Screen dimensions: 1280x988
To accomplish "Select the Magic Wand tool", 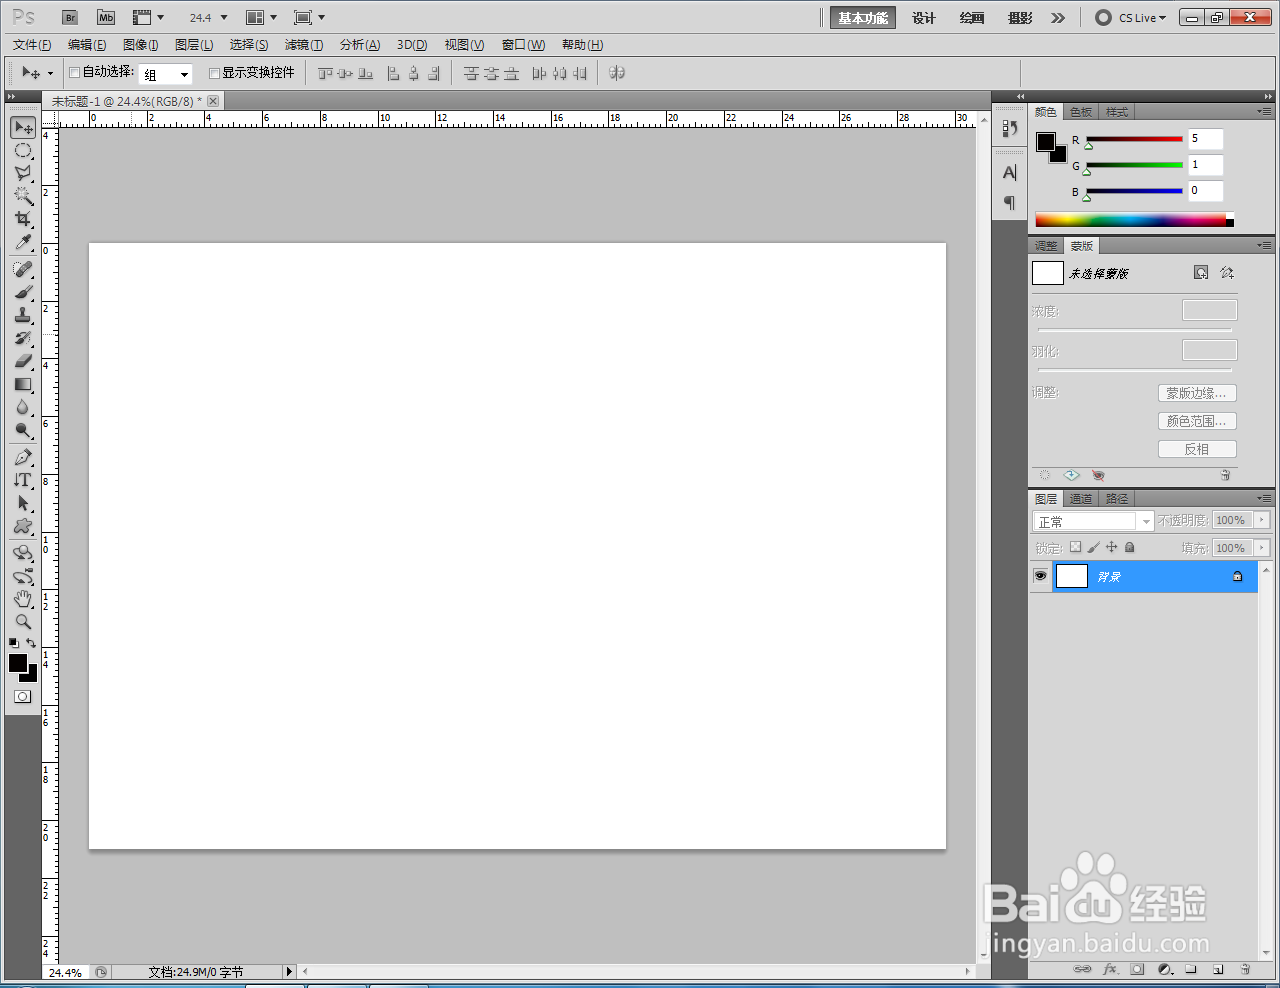I will tap(23, 196).
